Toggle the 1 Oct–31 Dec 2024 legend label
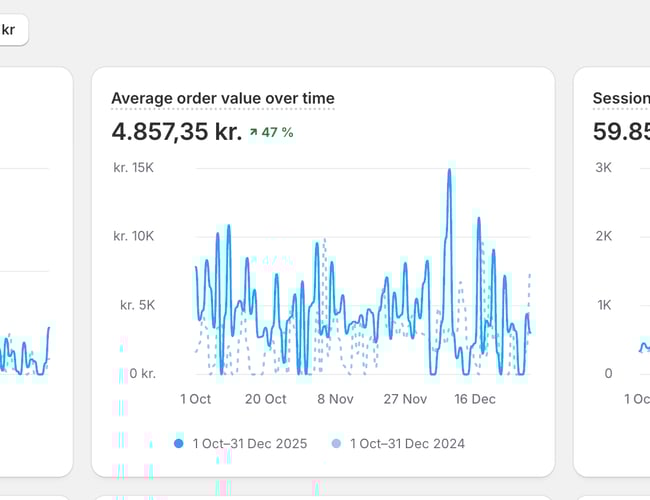 point(407,443)
